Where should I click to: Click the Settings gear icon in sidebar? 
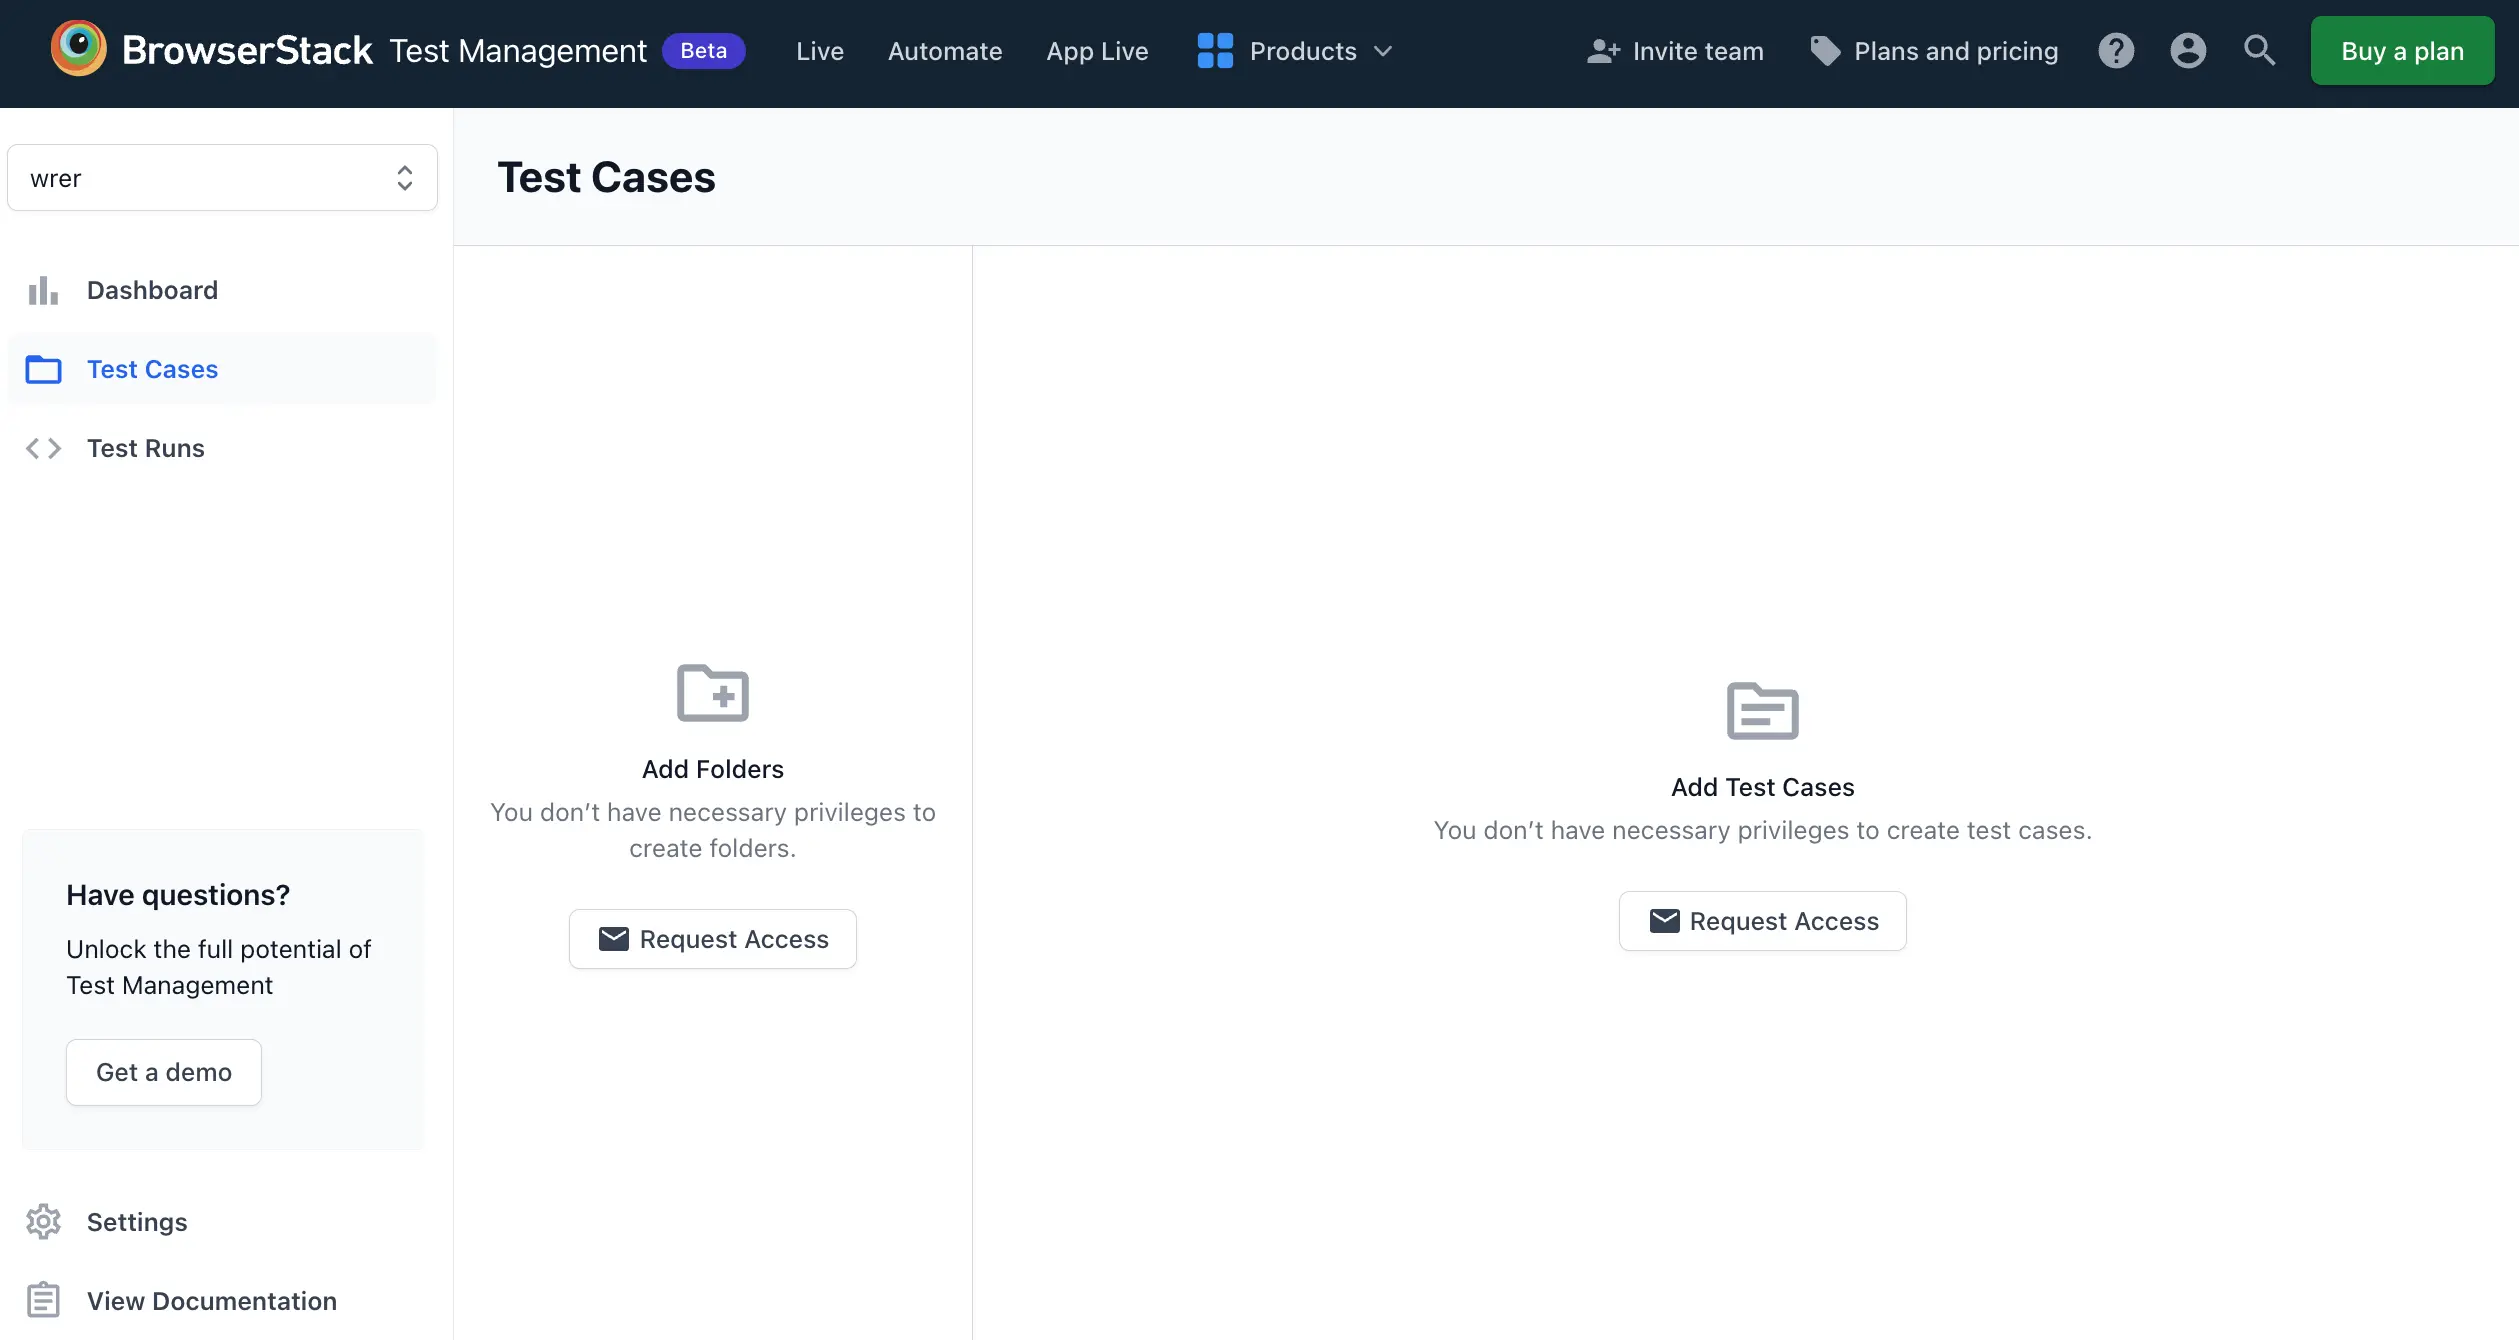(x=43, y=1222)
